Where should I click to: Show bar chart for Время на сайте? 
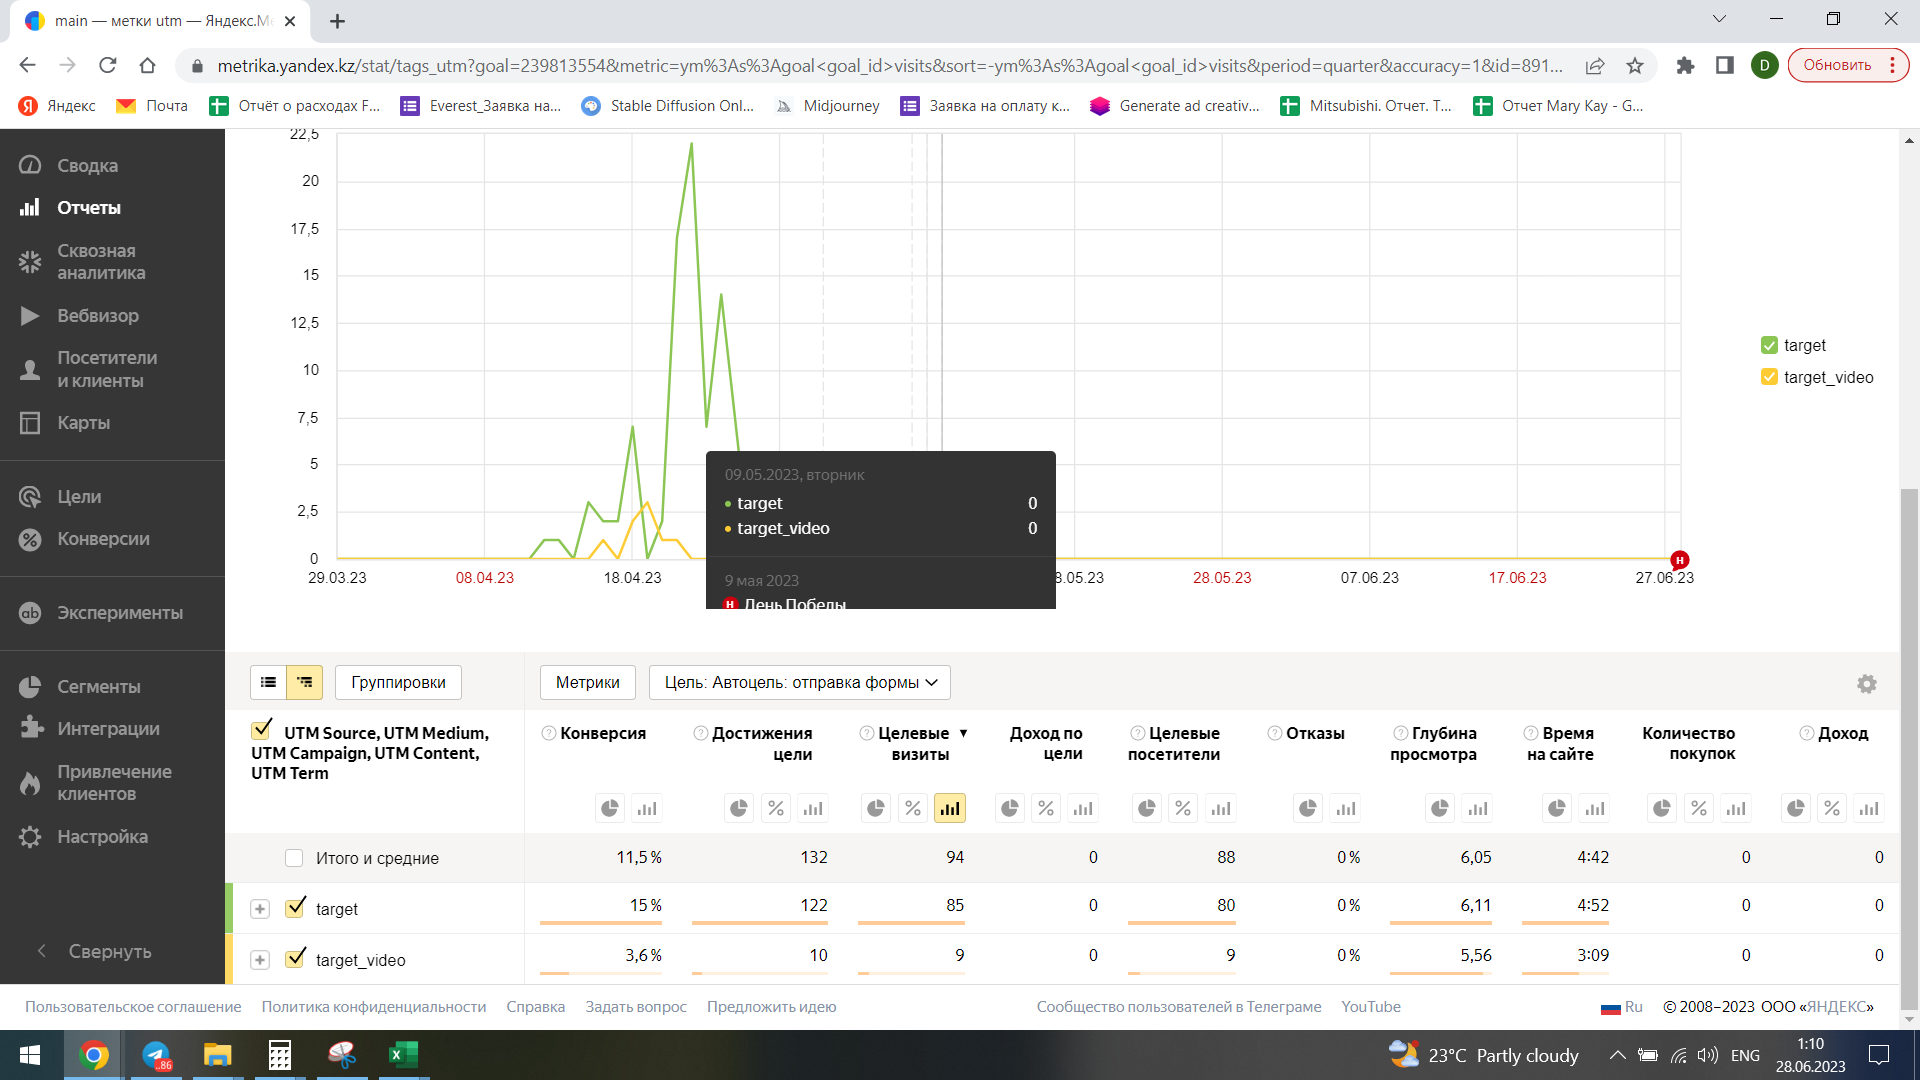[x=1595, y=808]
